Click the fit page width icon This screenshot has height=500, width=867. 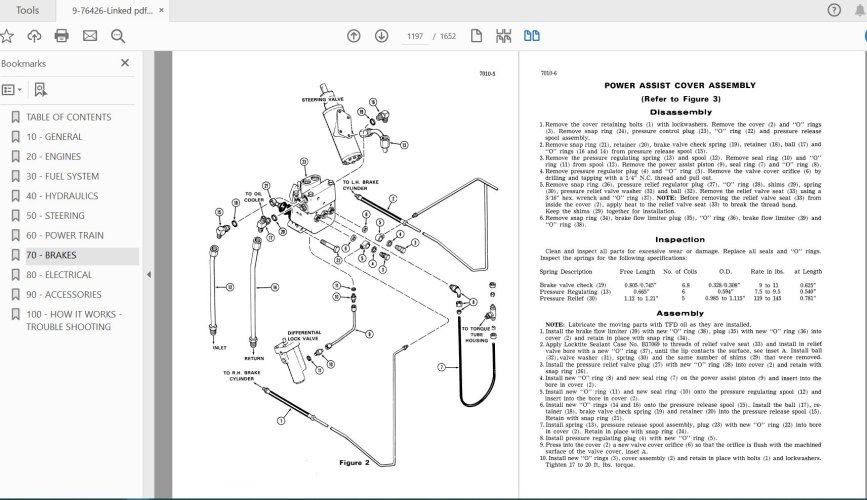pos(505,36)
